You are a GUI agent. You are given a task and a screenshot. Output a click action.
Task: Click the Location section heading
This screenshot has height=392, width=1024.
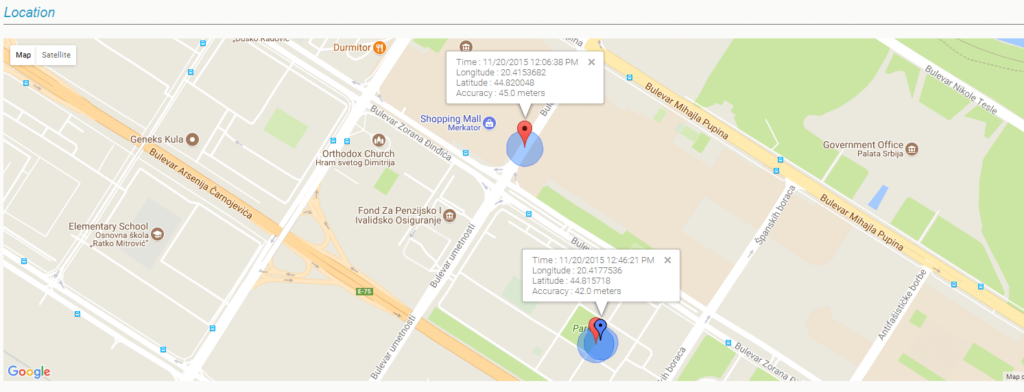pos(29,12)
